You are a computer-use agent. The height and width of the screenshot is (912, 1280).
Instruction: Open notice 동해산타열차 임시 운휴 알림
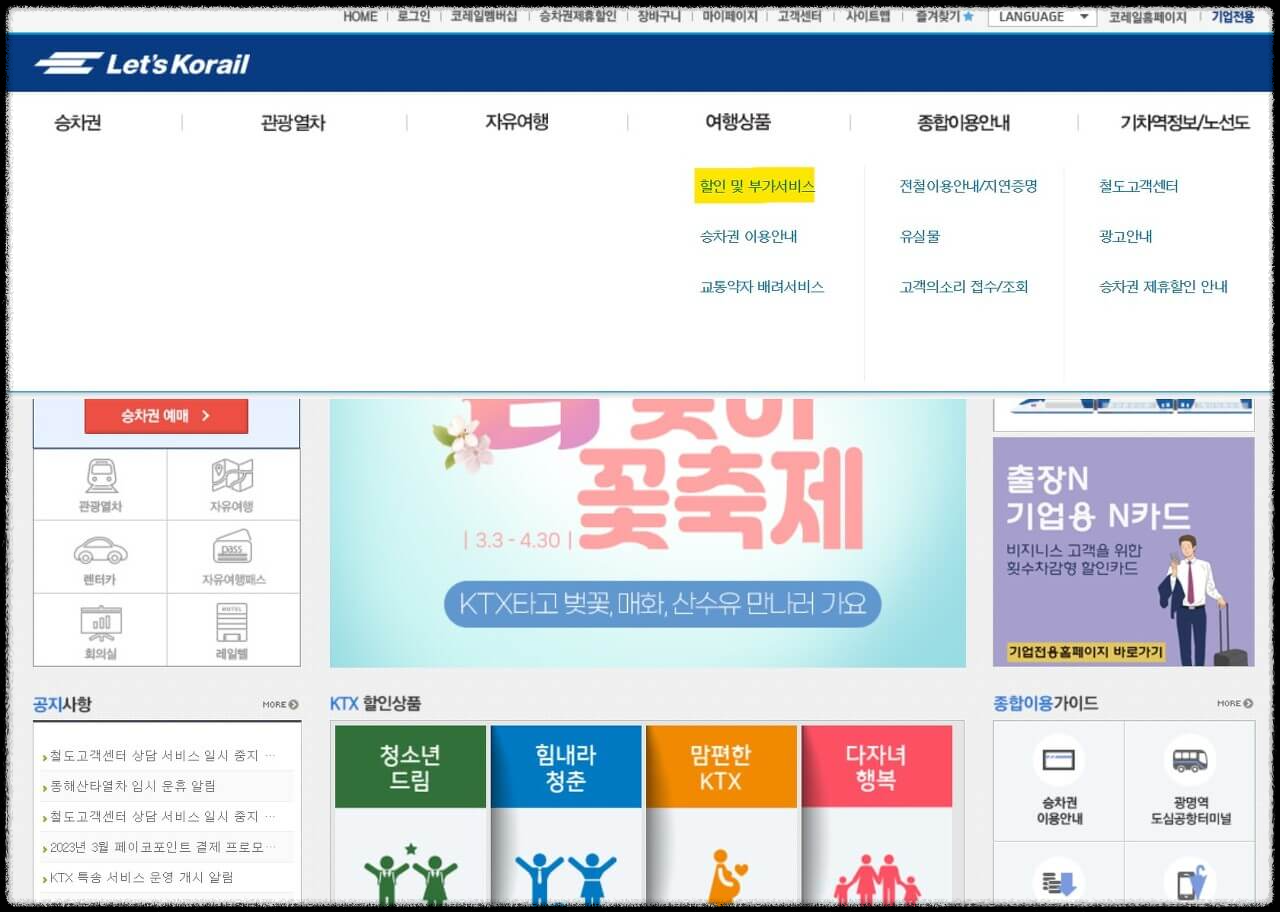[133, 786]
